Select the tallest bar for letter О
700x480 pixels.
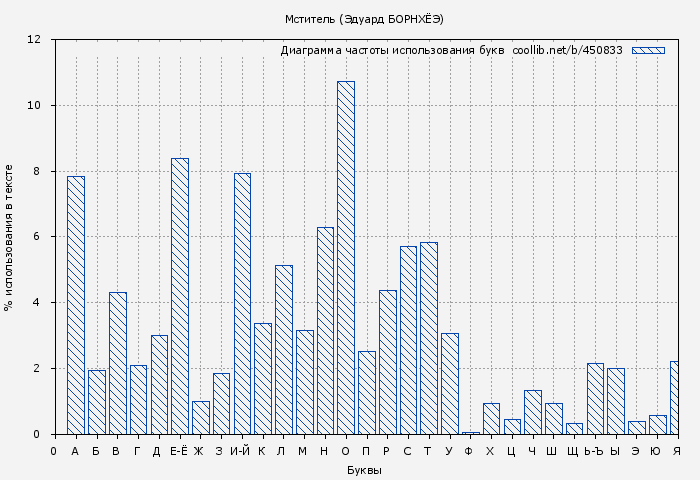(x=346, y=258)
